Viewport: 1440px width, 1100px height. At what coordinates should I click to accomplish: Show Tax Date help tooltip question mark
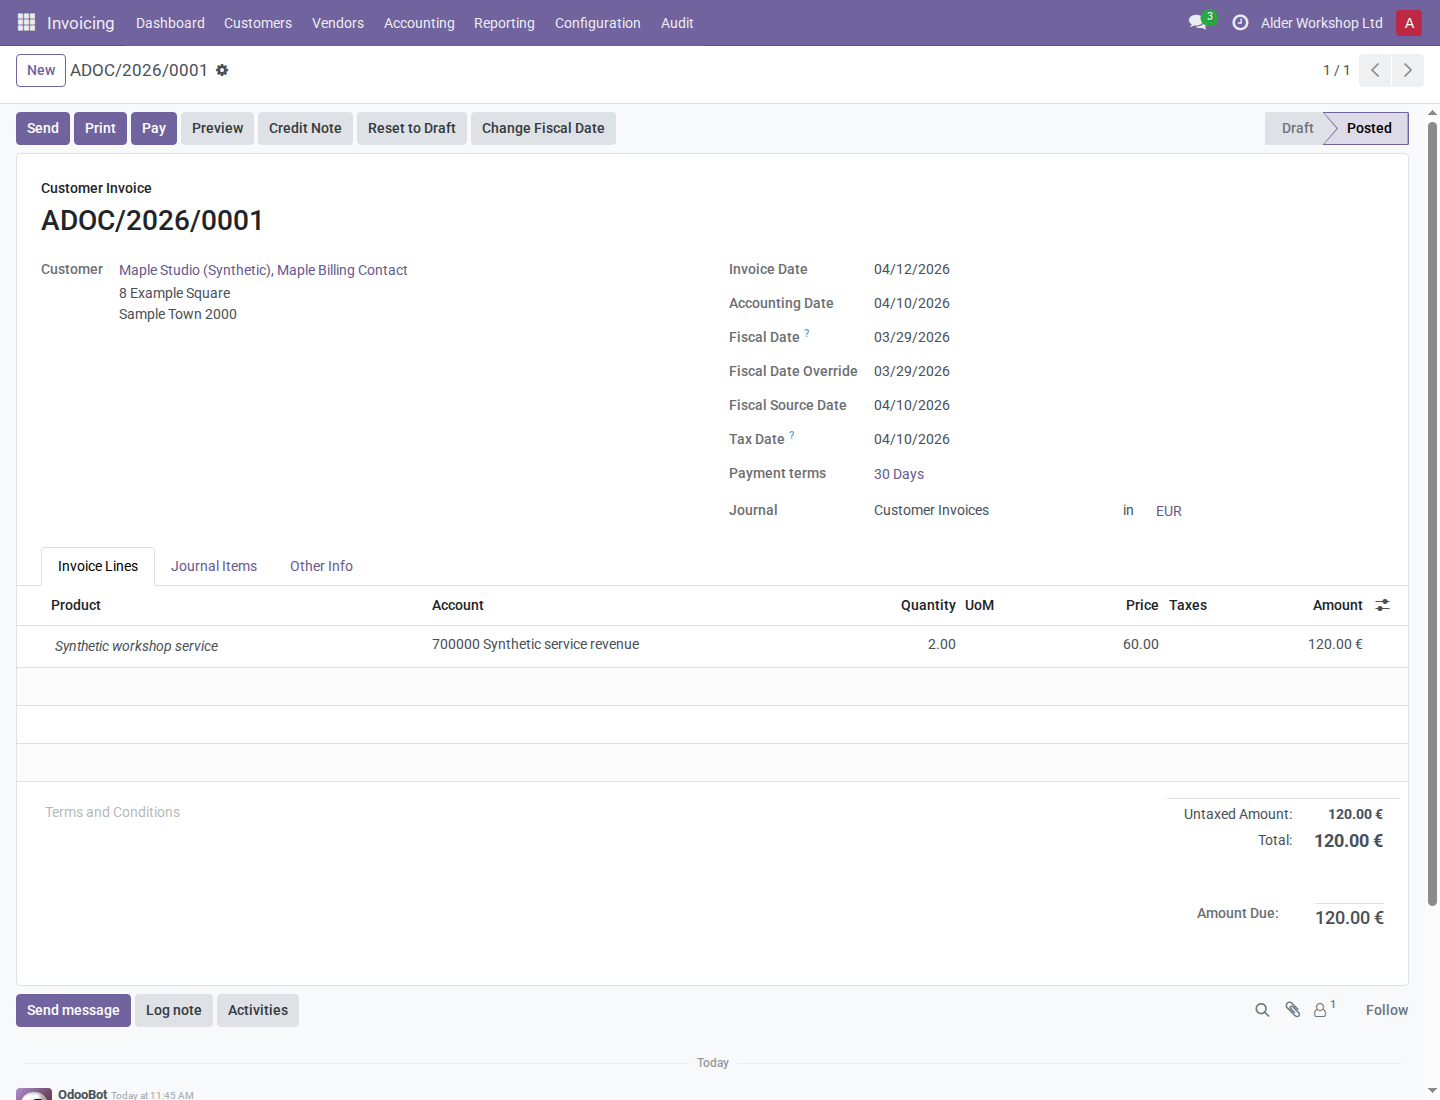coord(791,435)
